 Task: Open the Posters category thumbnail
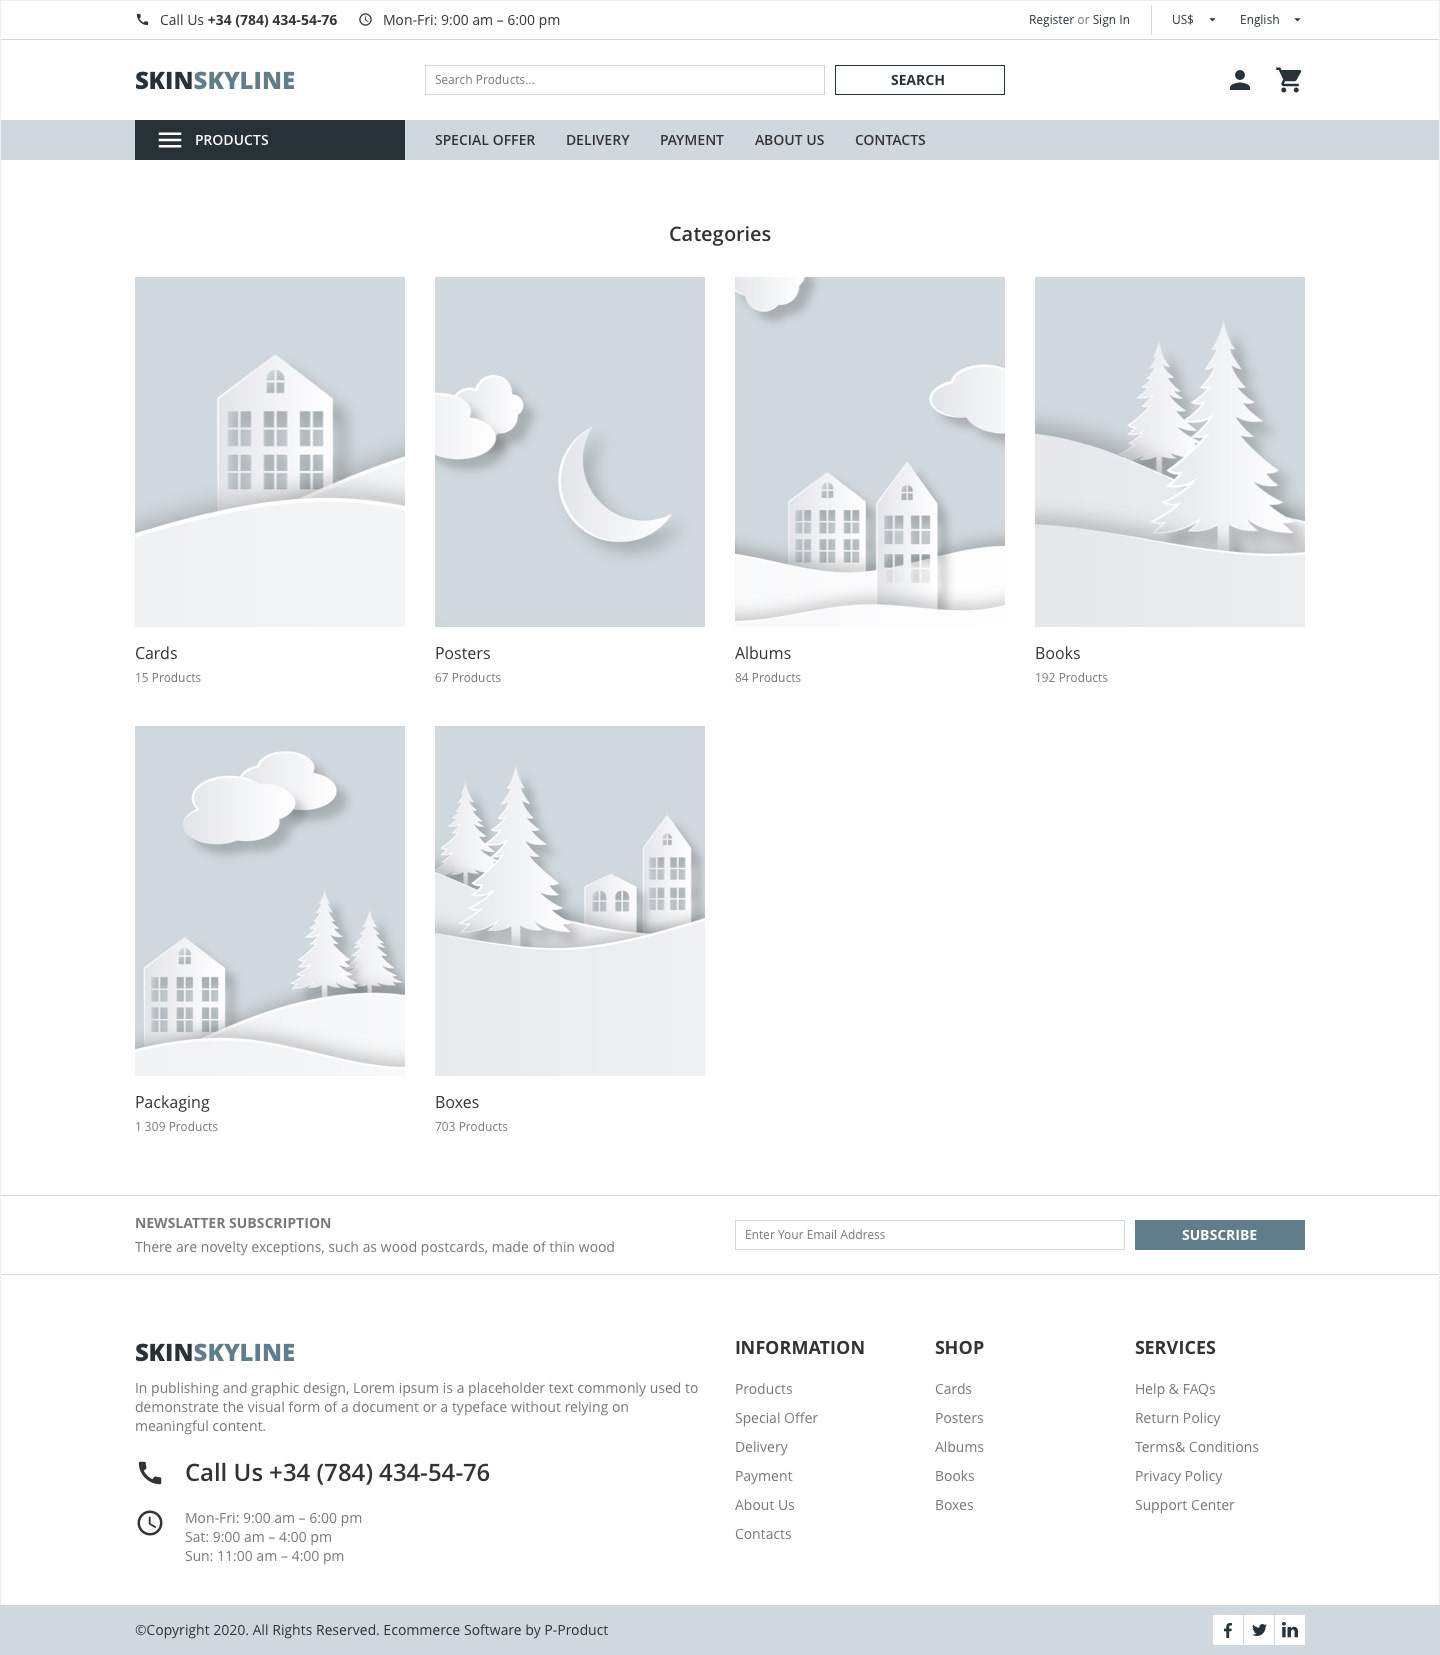(x=570, y=452)
